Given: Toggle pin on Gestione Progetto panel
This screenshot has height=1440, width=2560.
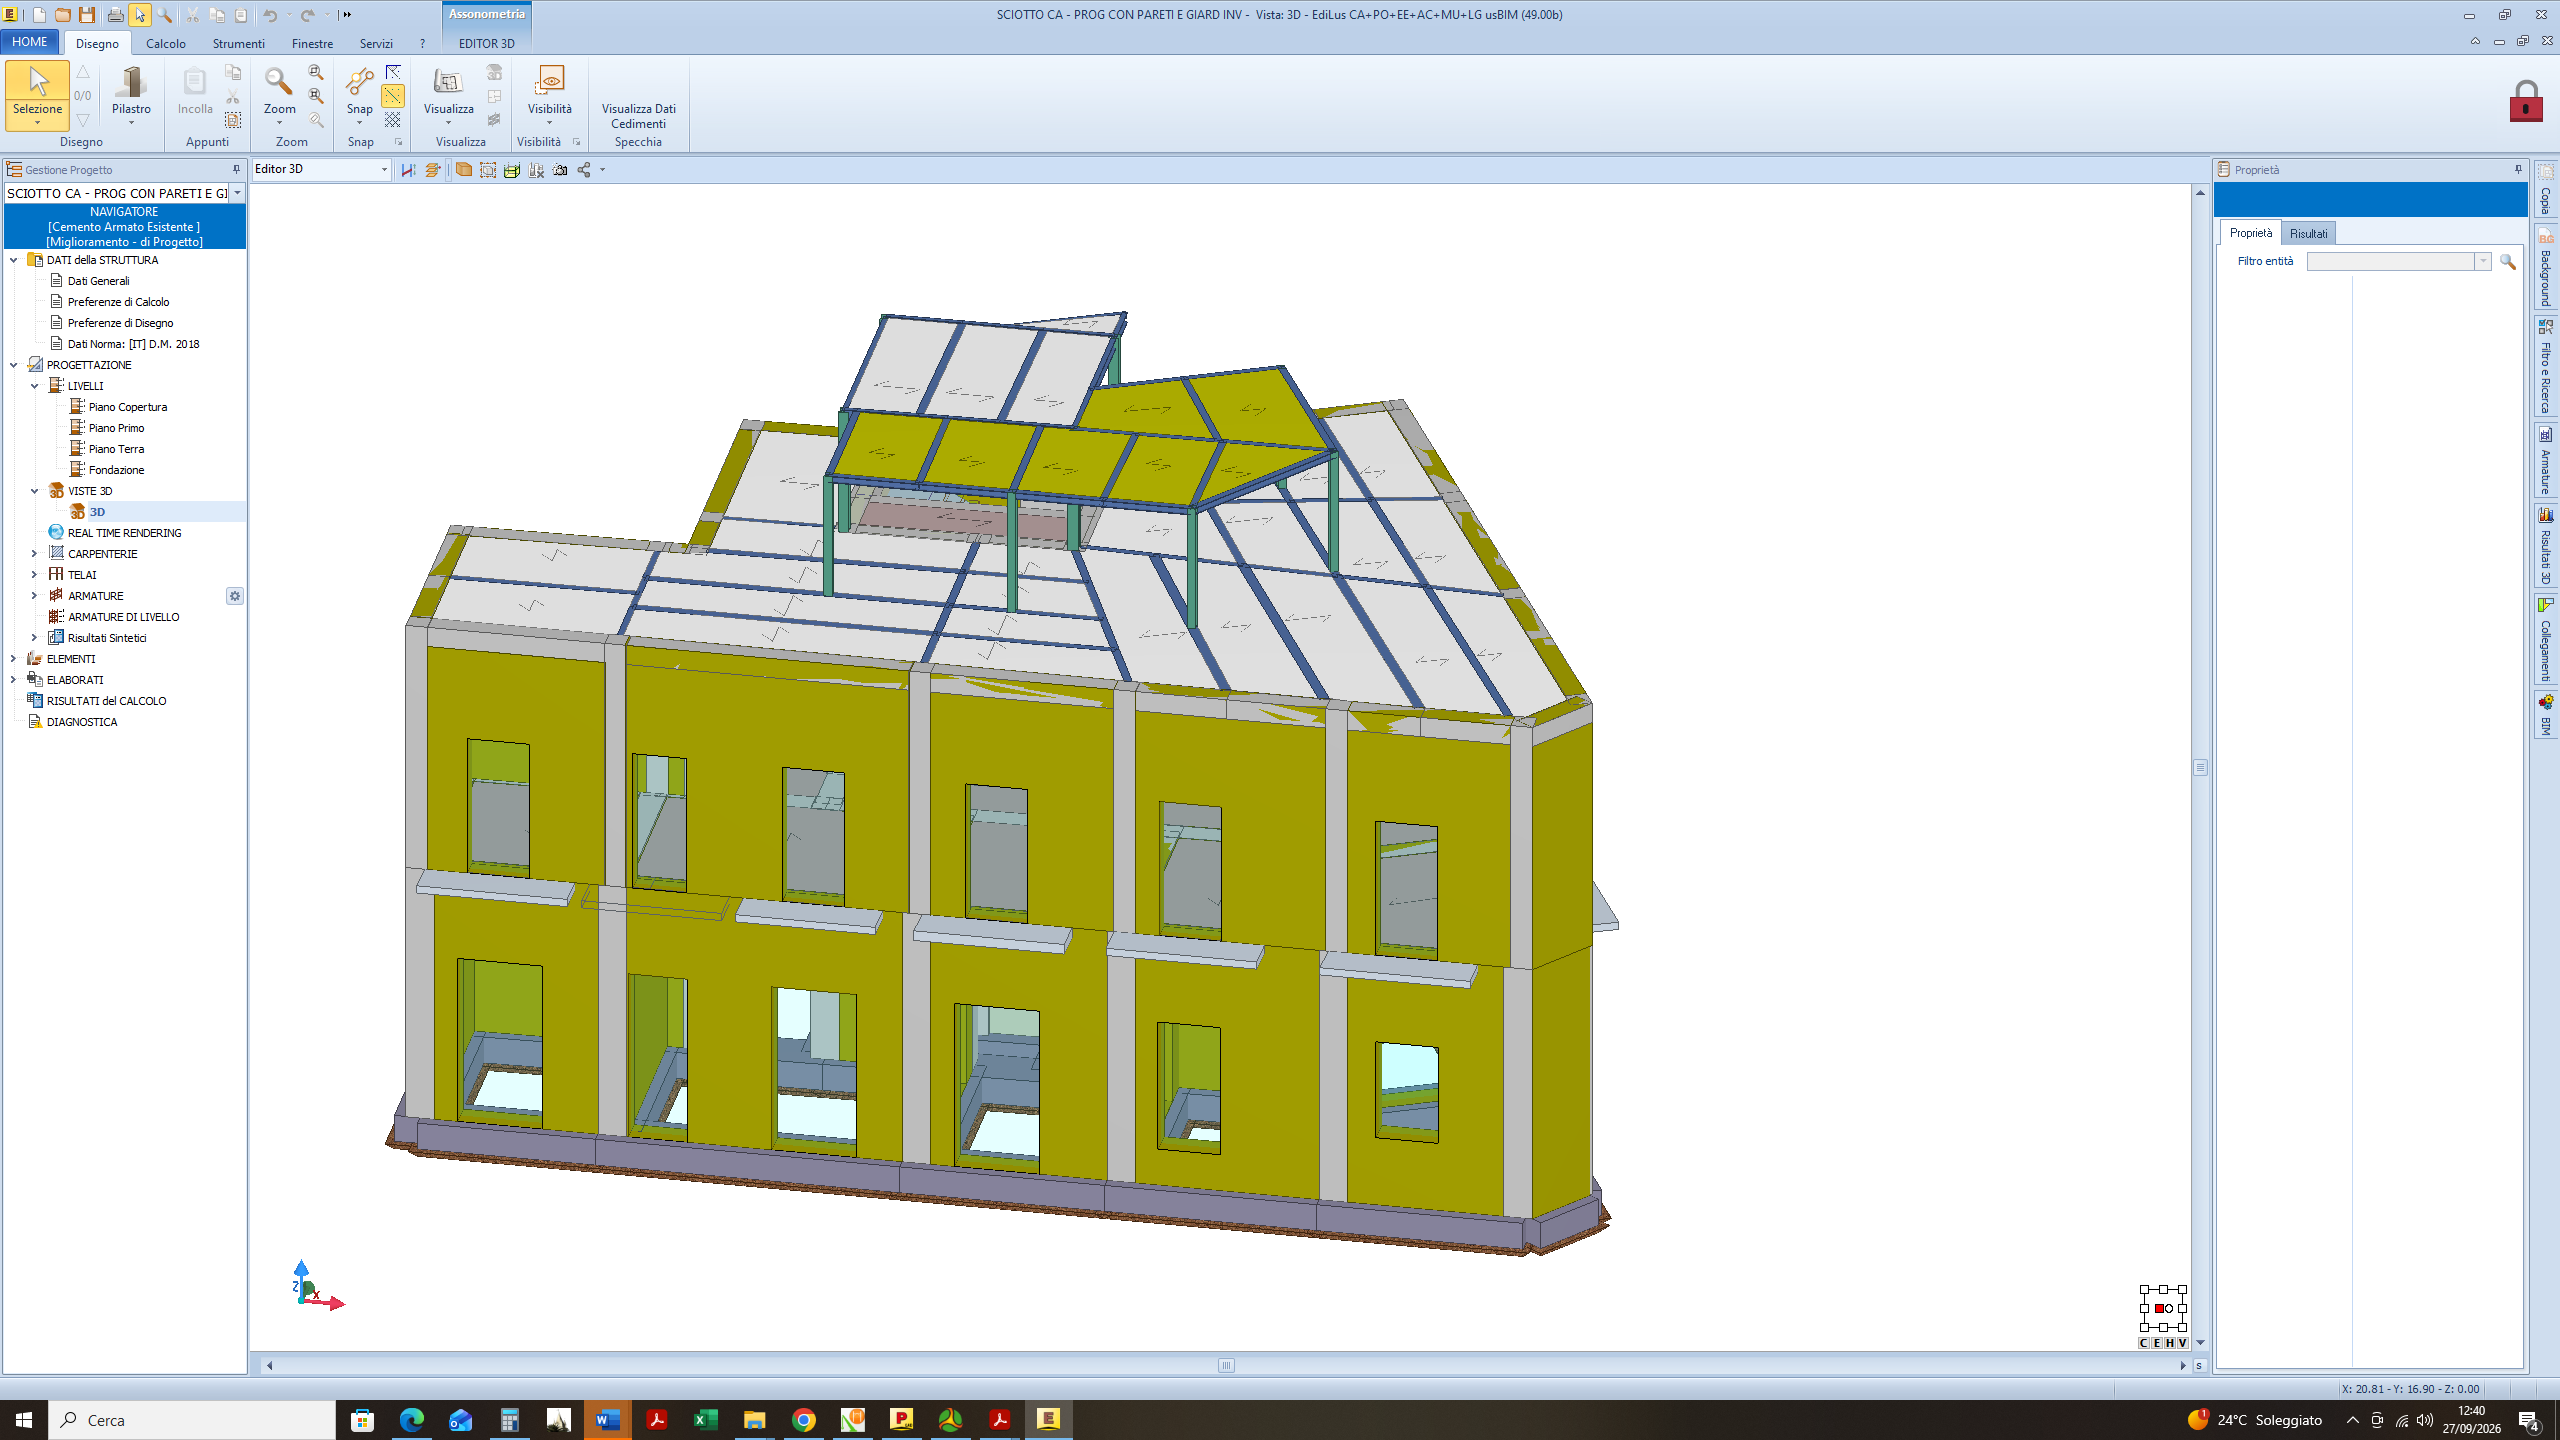Looking at the screenshot, I should tap(237, 170).
